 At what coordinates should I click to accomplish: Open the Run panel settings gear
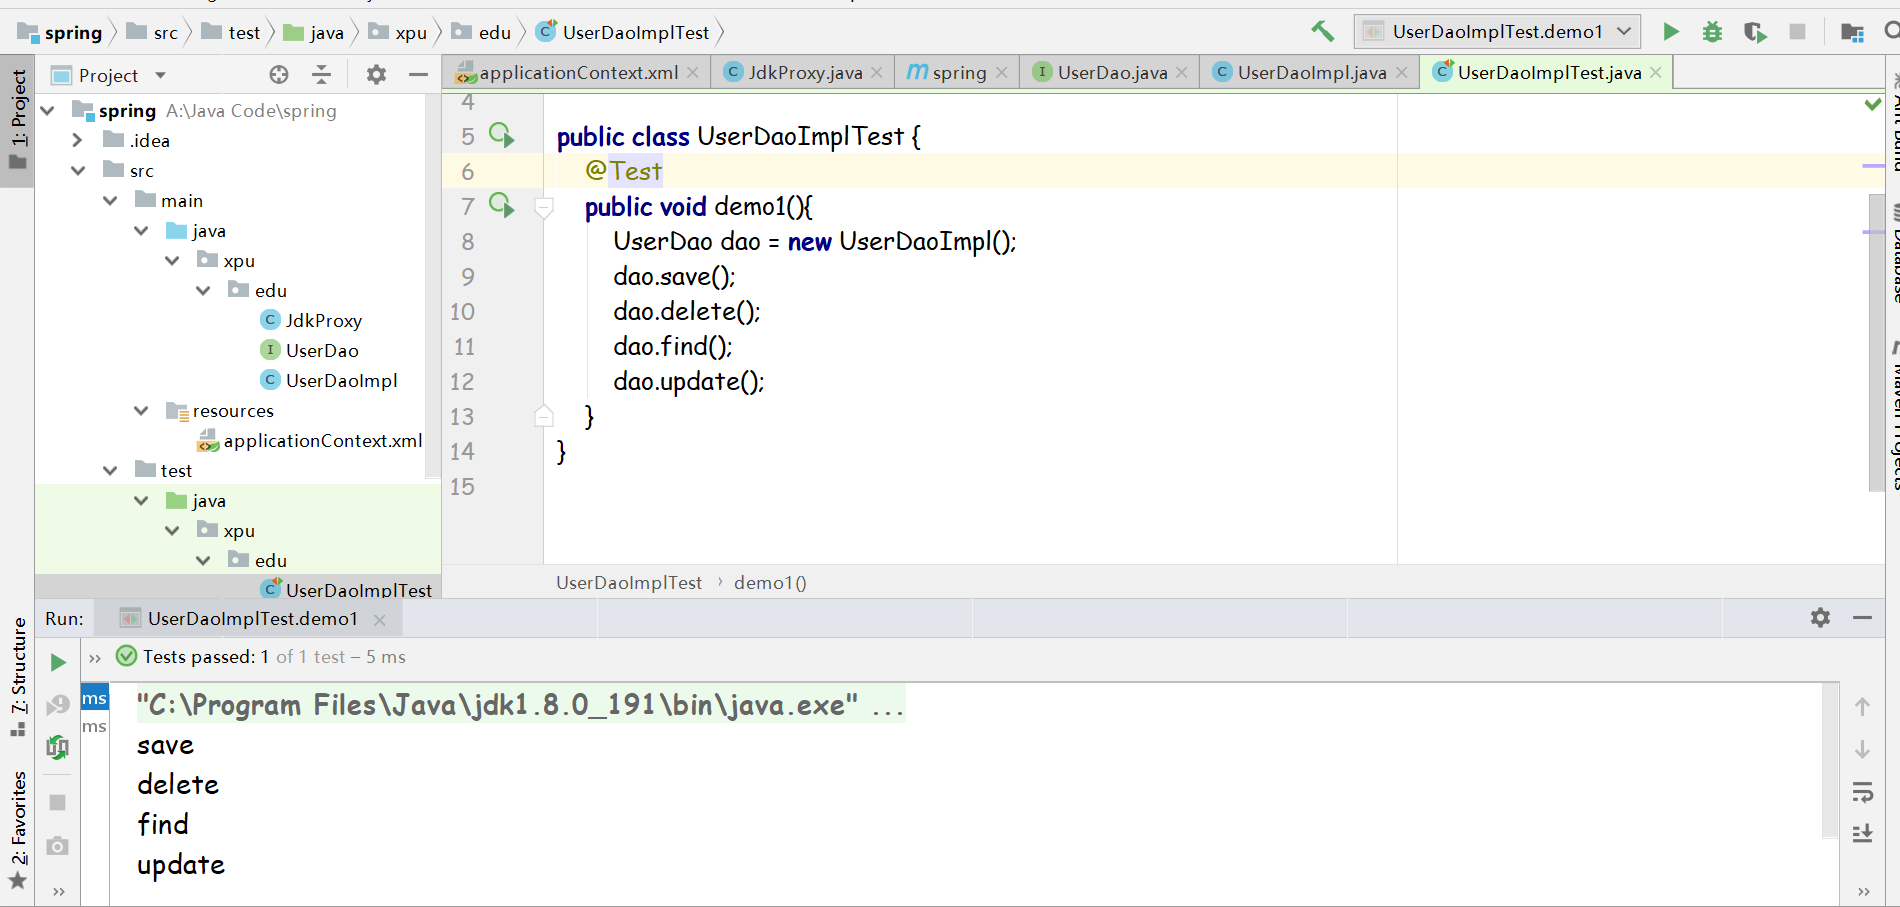(x=1819, y=617)
